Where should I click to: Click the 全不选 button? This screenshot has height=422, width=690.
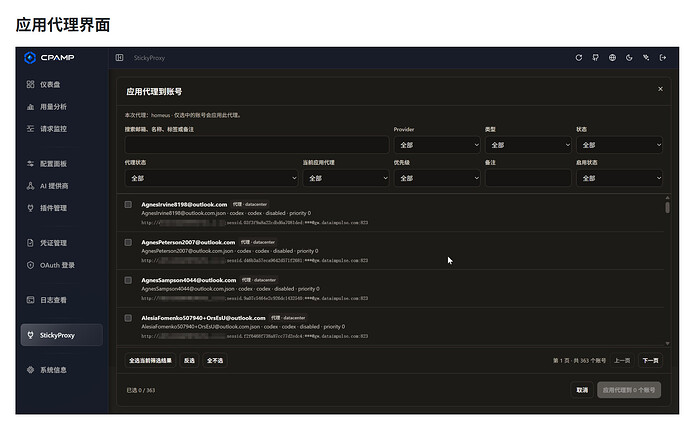215,360
